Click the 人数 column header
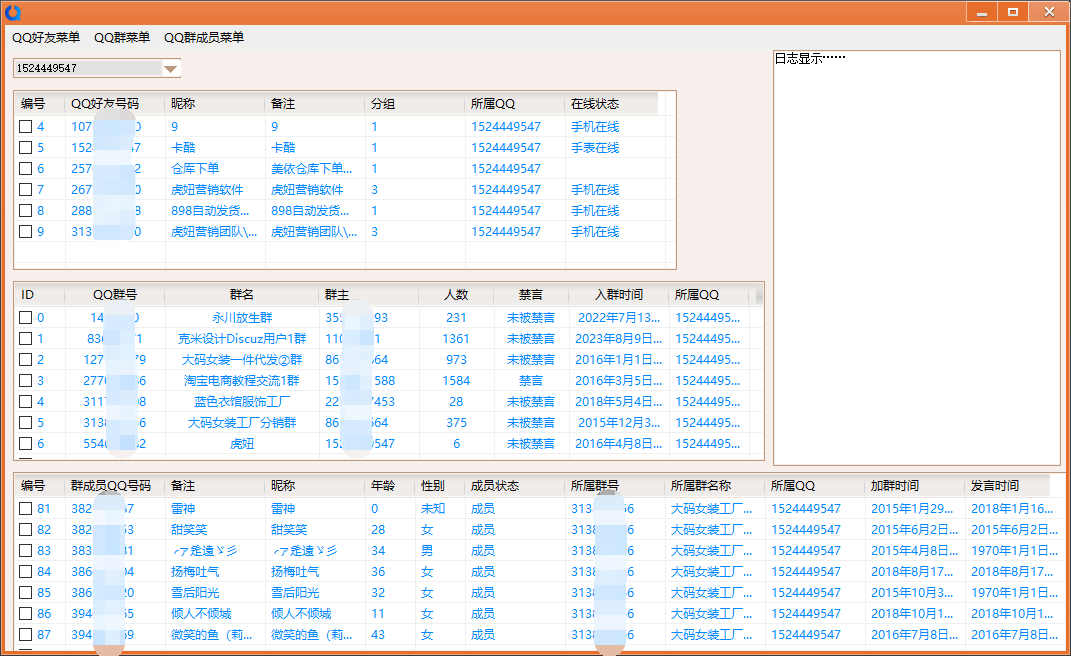This screenshot has height=656, width=1071. [x=456, y=295]
